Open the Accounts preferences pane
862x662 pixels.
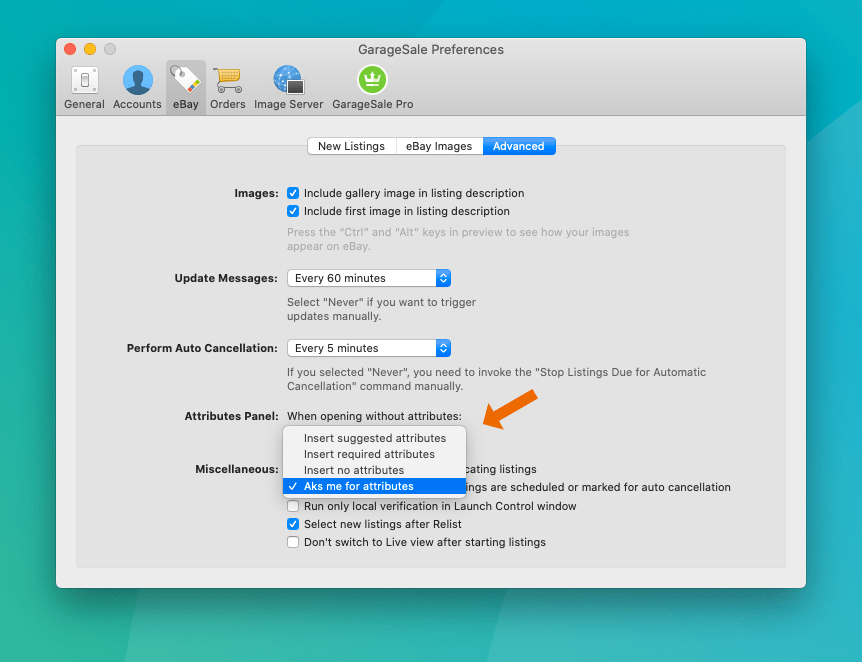tap(137, 88)
